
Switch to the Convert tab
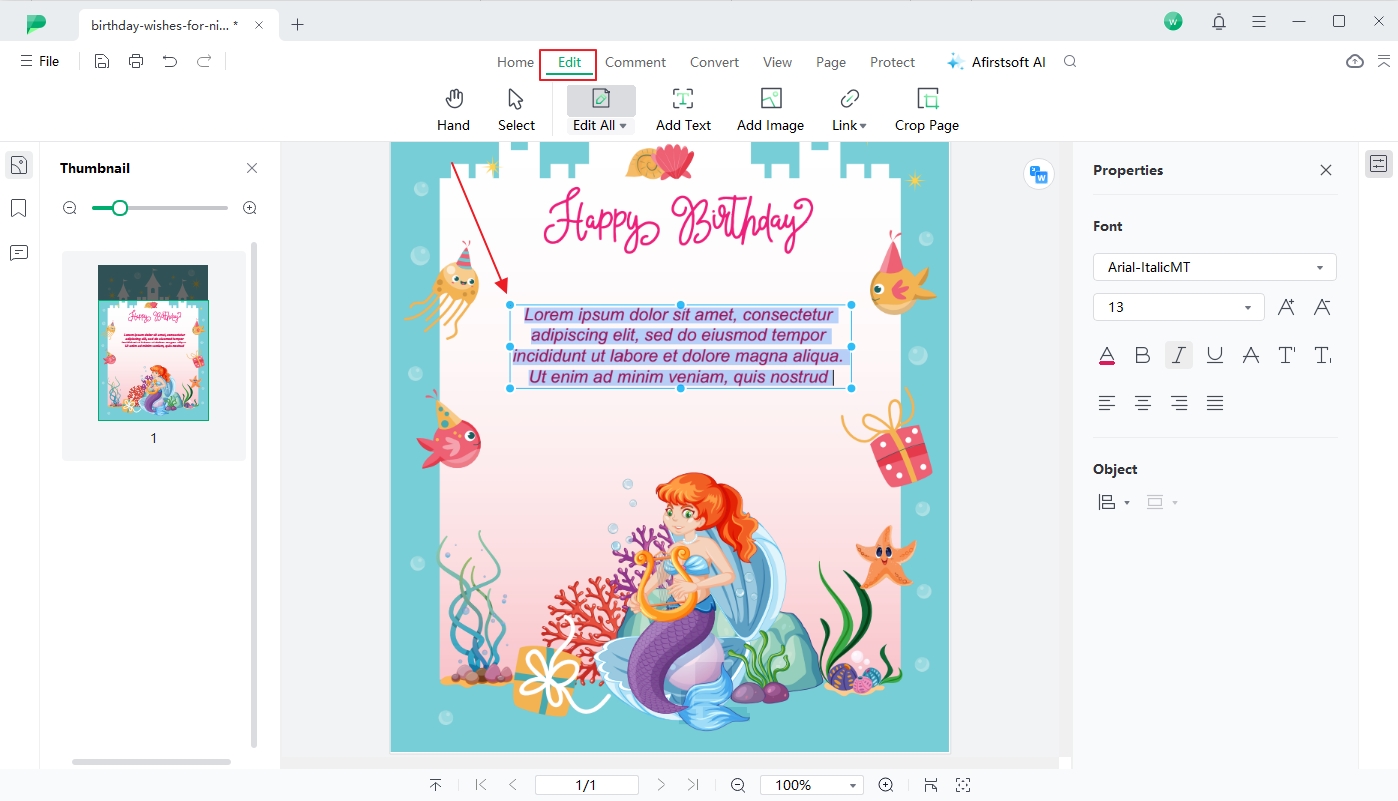click(x=714, y=62)
